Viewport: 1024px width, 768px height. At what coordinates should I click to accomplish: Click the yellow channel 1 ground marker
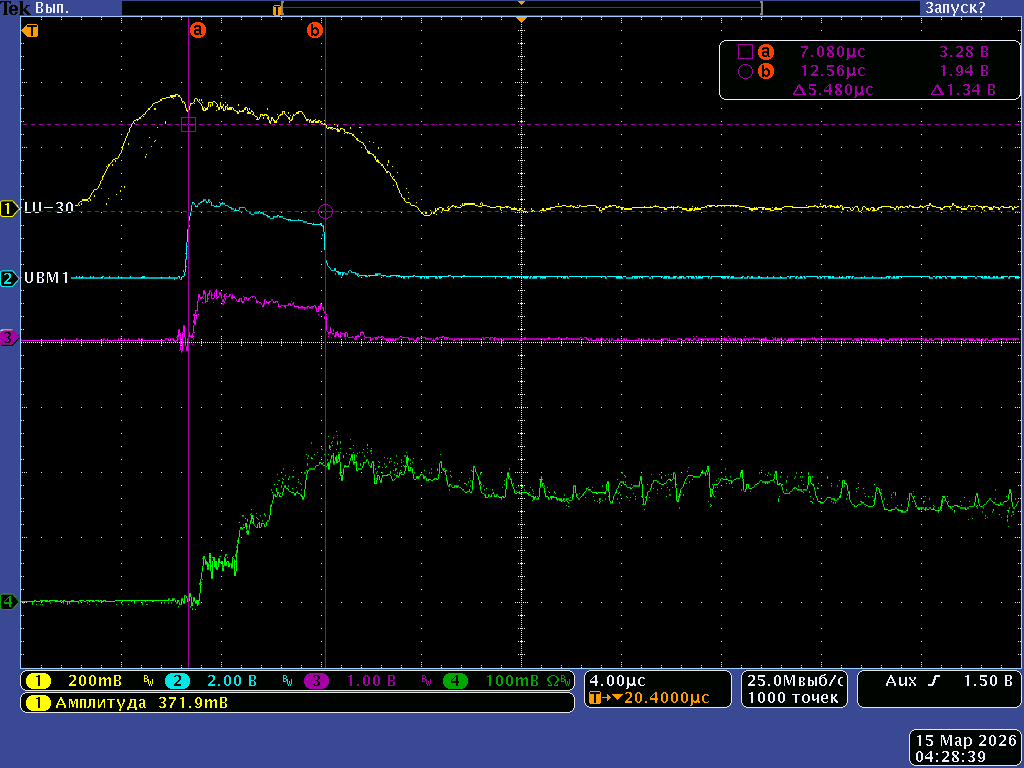10,208
